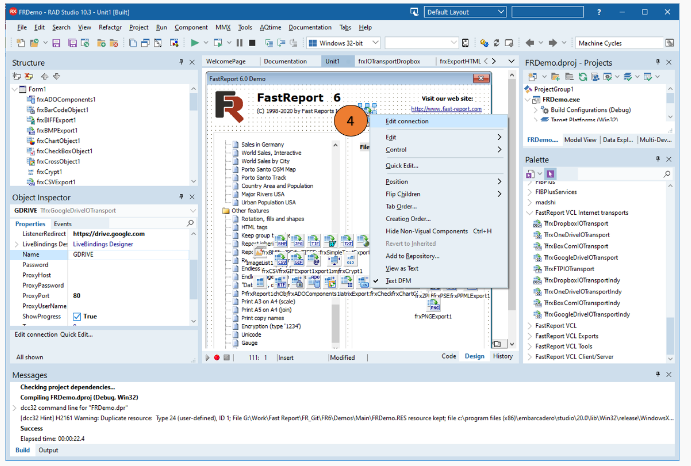Open the Windows 32-bit platform dropdown

click(x=375, y=43)
